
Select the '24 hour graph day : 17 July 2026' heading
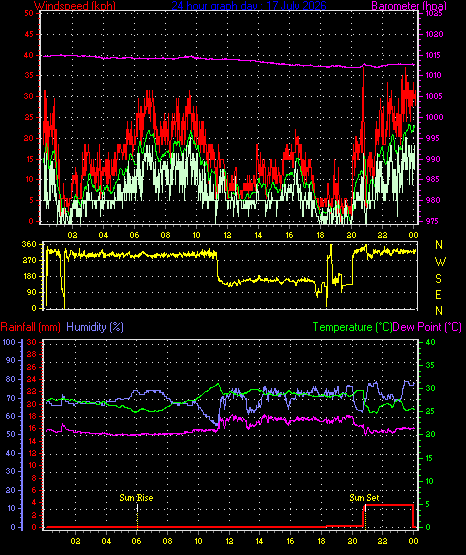[249, 5]
